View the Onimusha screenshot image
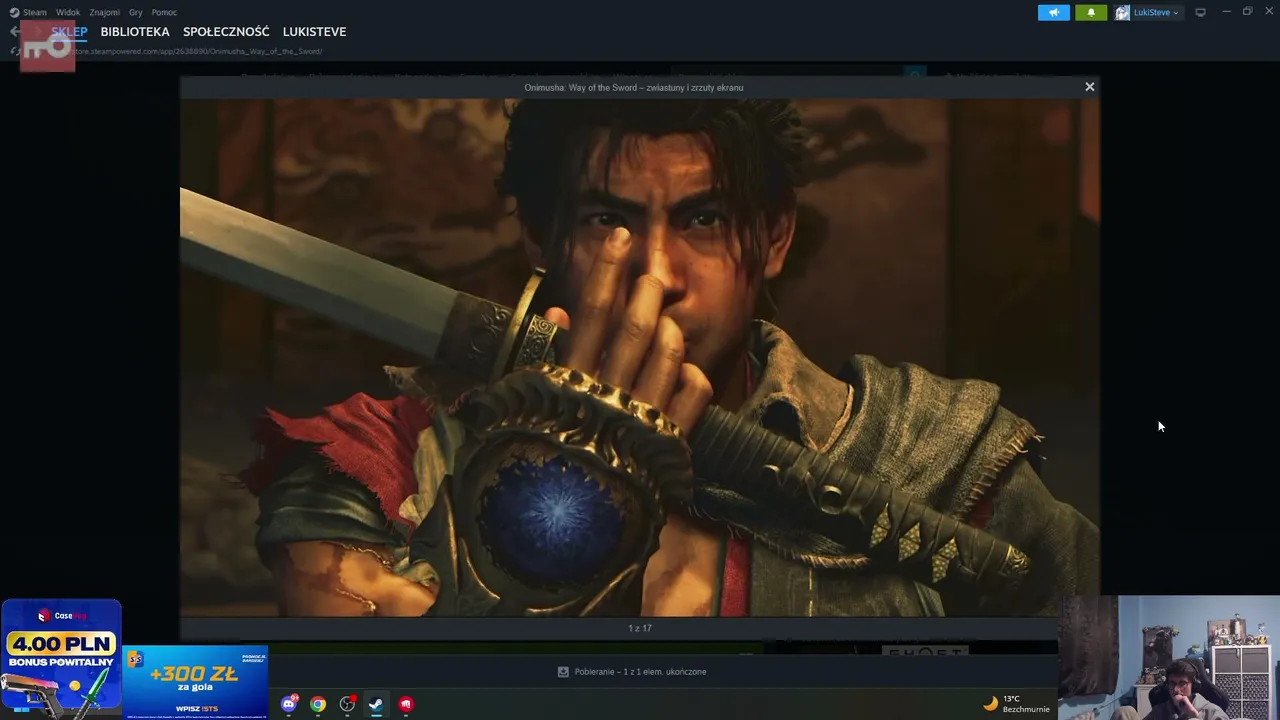 (640, 357)
